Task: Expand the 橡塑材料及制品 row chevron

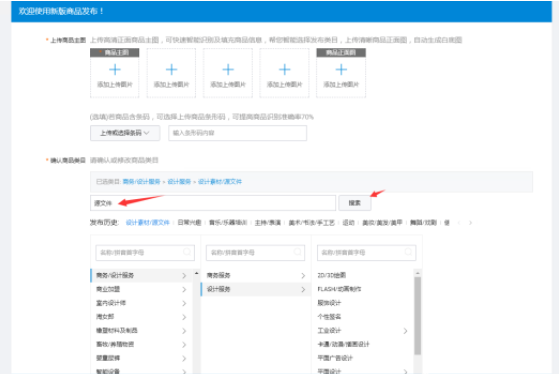Action: 184,331
